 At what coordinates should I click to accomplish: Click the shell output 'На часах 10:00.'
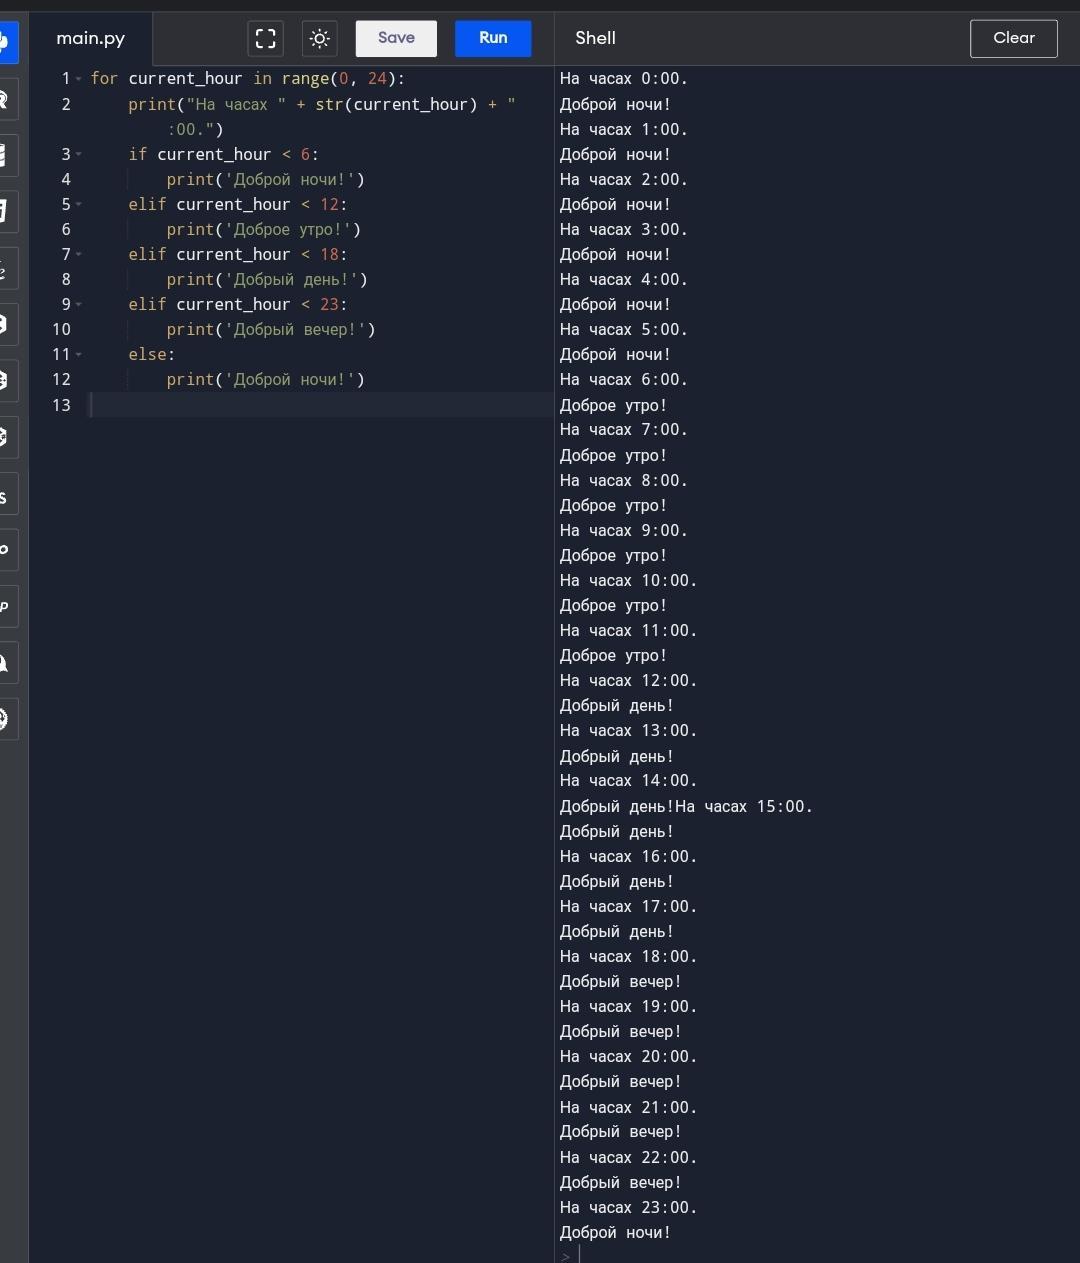tap(629, 580)
